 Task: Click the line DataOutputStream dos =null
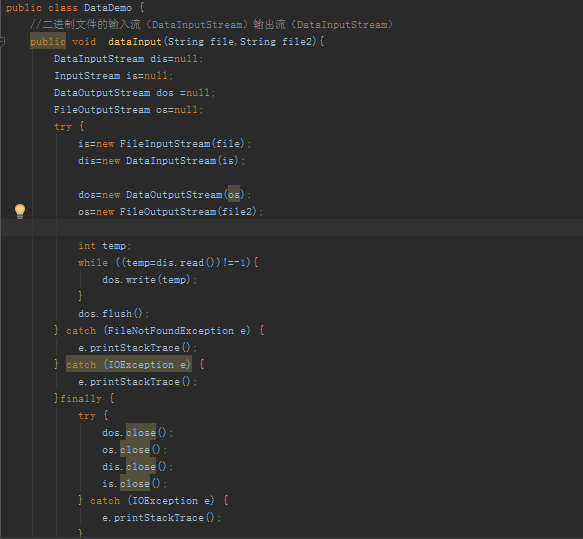pyautogui.click(x=135, y=93)
